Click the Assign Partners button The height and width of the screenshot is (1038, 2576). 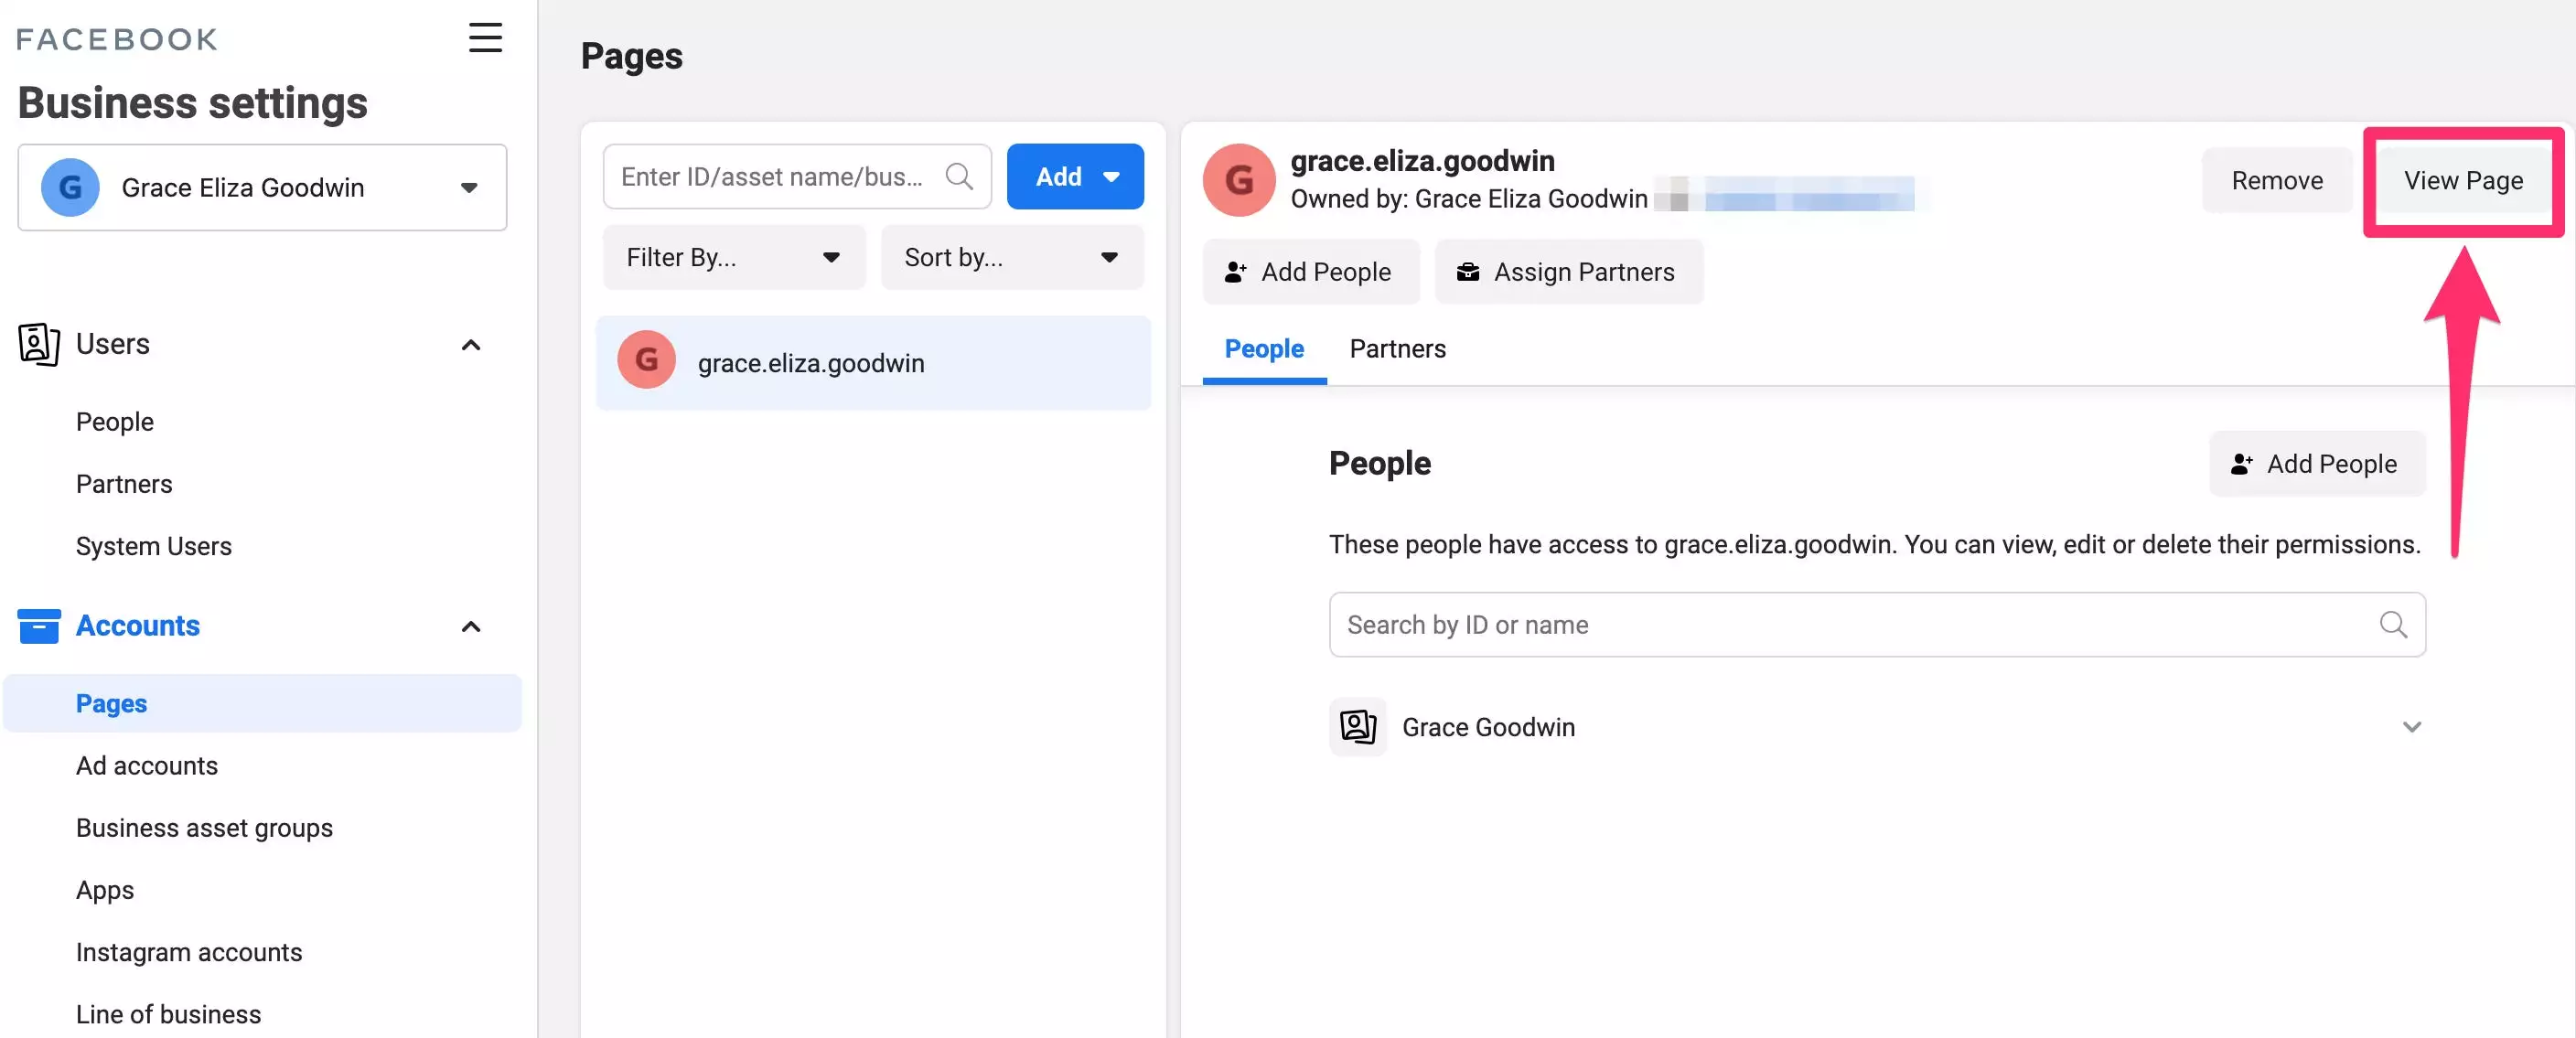pyautogui.click(x=1567, y=272)
